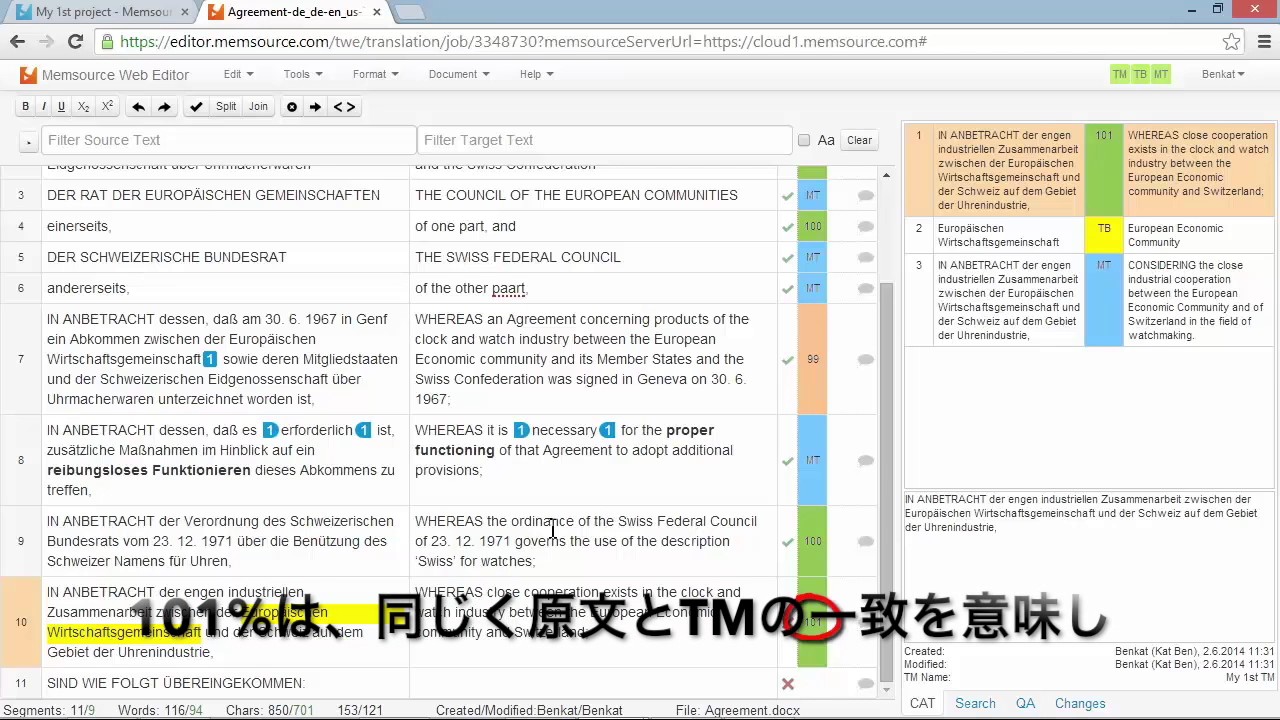Apply superscript formatting
Viewport: 1280px width, 720px height.
coord(107,107)
